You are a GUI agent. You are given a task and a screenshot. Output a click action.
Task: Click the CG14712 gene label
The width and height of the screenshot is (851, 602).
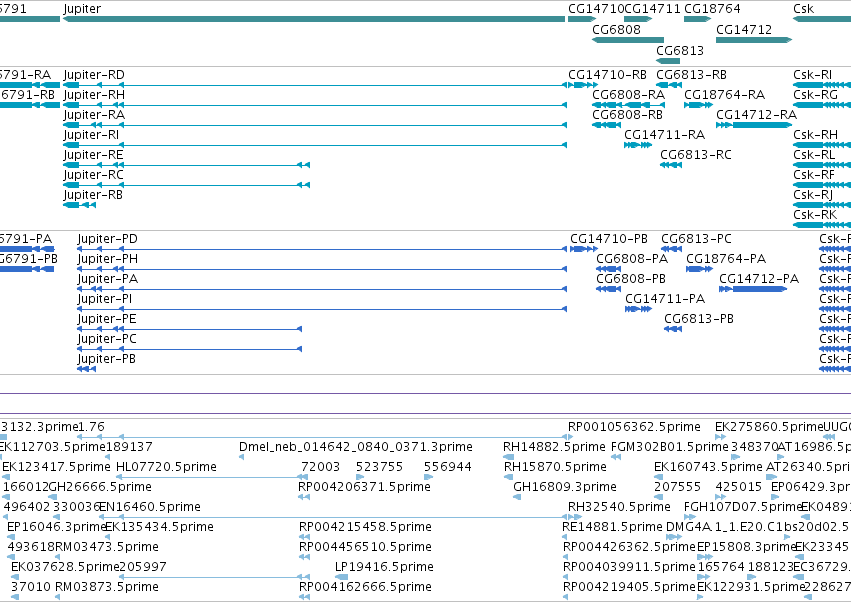click(x=744, y=30)
